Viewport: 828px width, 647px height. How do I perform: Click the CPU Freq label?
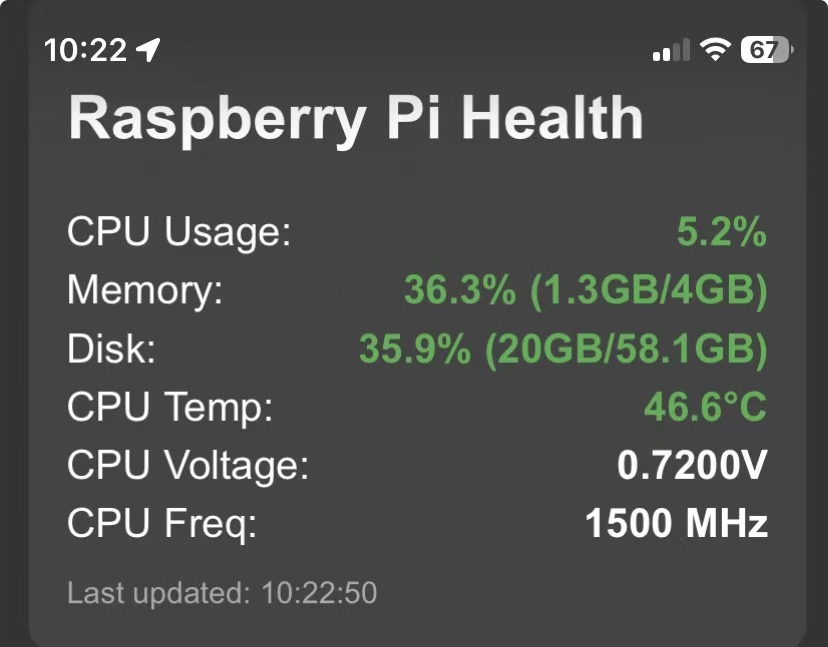click(x=162, y=523)
